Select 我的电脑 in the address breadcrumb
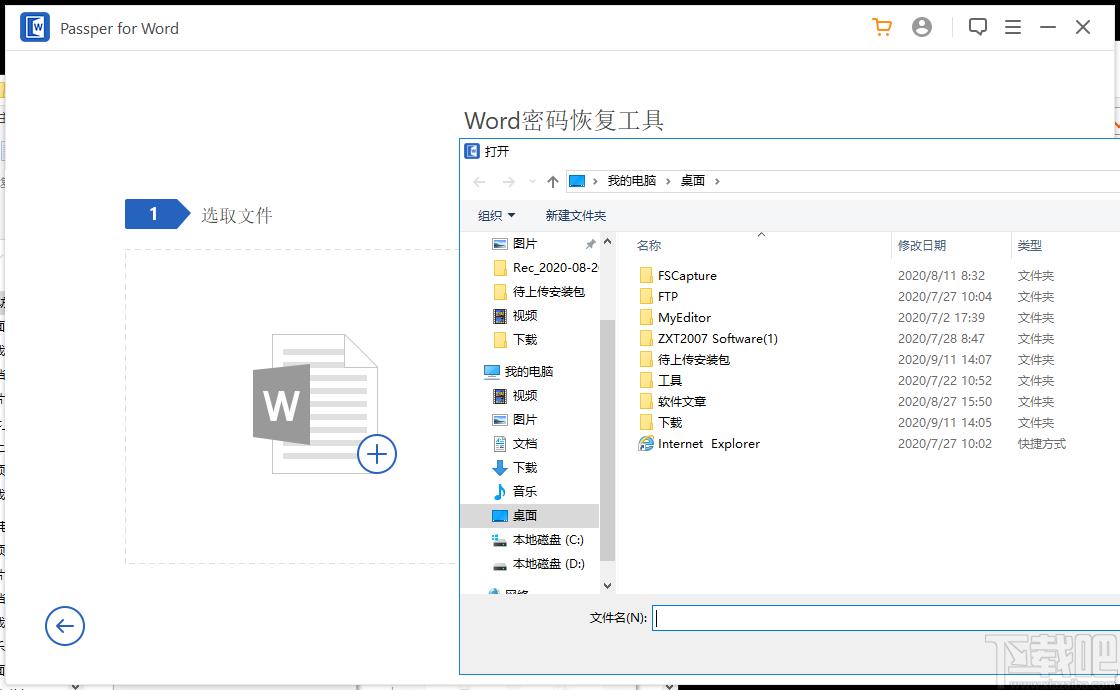Image resolution: width=1120 pixels, height=690 pixels. [631, 181]
